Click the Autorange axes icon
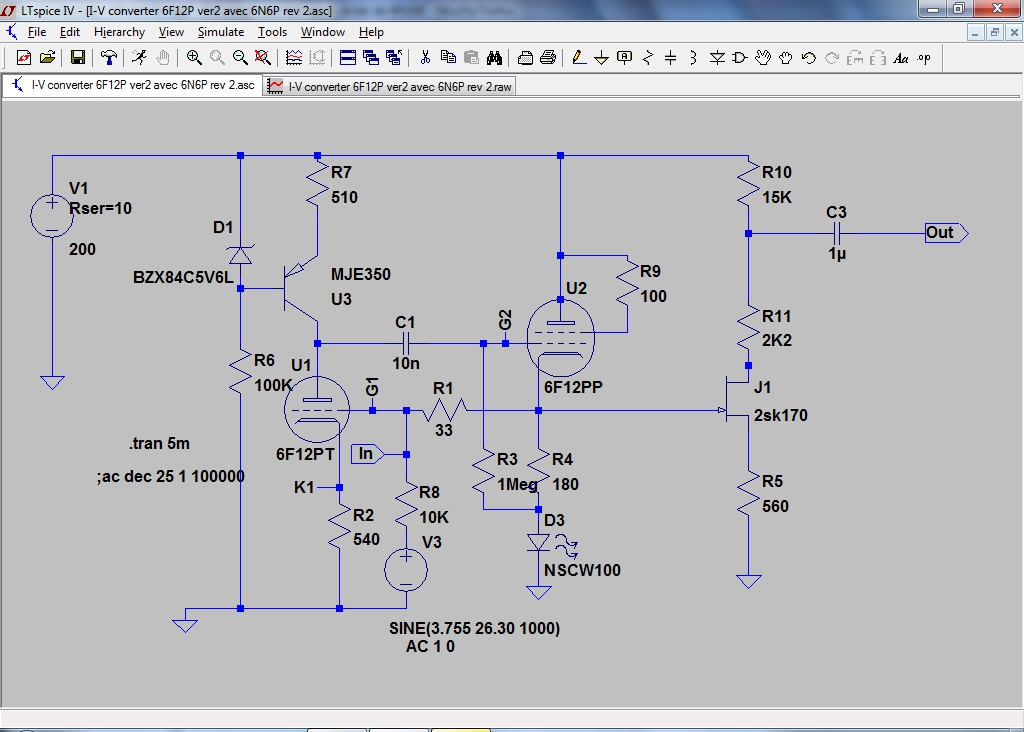Viewport: 1024px width, 732px height. [x=317, y=58]
